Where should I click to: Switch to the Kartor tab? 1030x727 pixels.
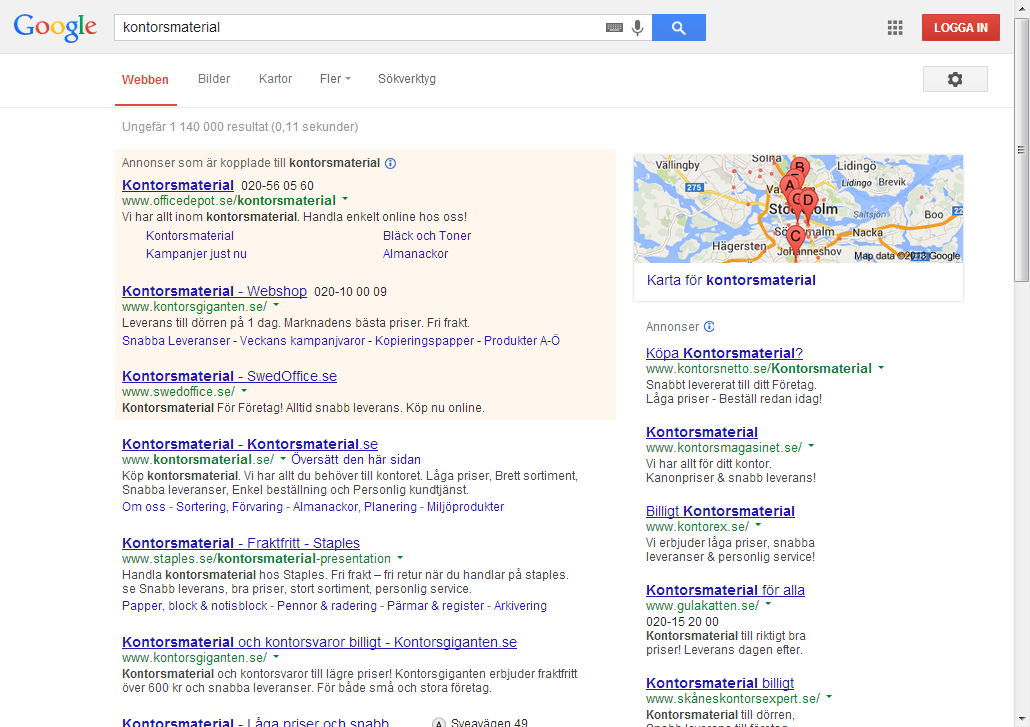(275, 79)
